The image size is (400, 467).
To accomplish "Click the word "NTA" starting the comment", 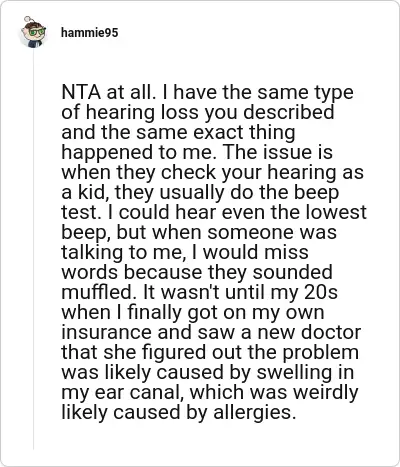I will point(81,92).
